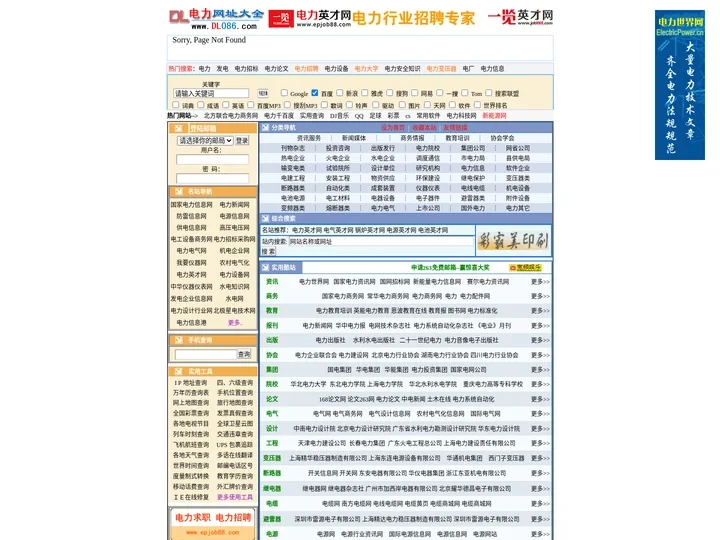Open the 新能源网 hot site link
The image size is (720, 540).
494,116
